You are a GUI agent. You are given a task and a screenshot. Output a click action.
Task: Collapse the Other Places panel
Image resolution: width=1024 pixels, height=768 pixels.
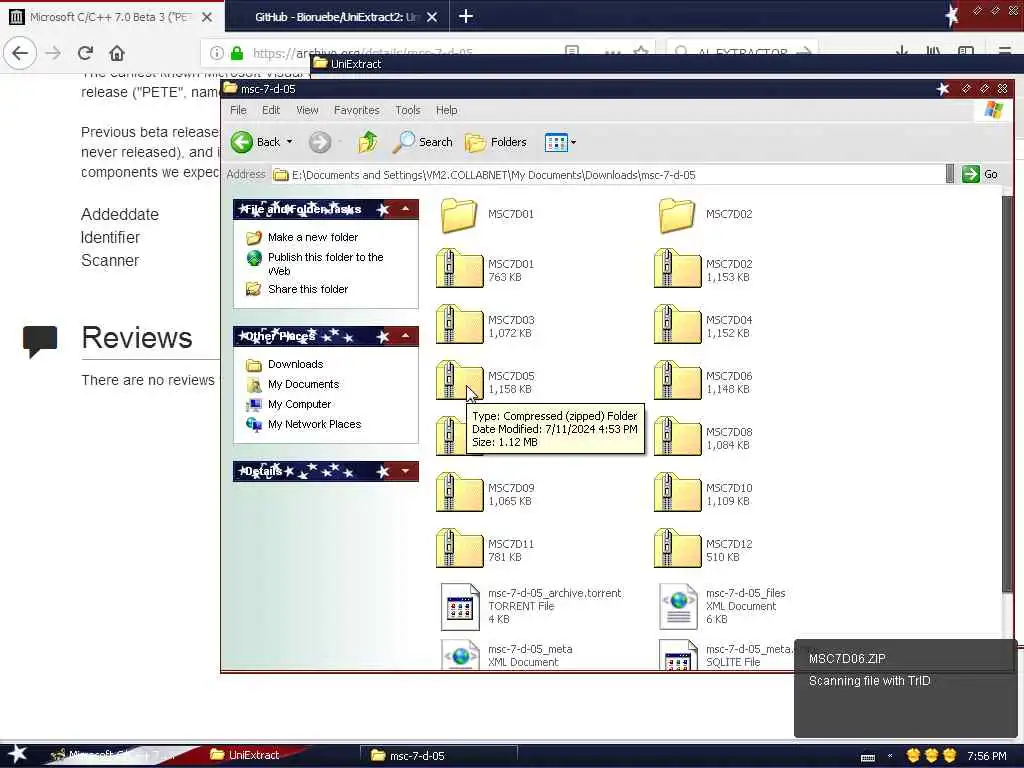tap(406, 336)
